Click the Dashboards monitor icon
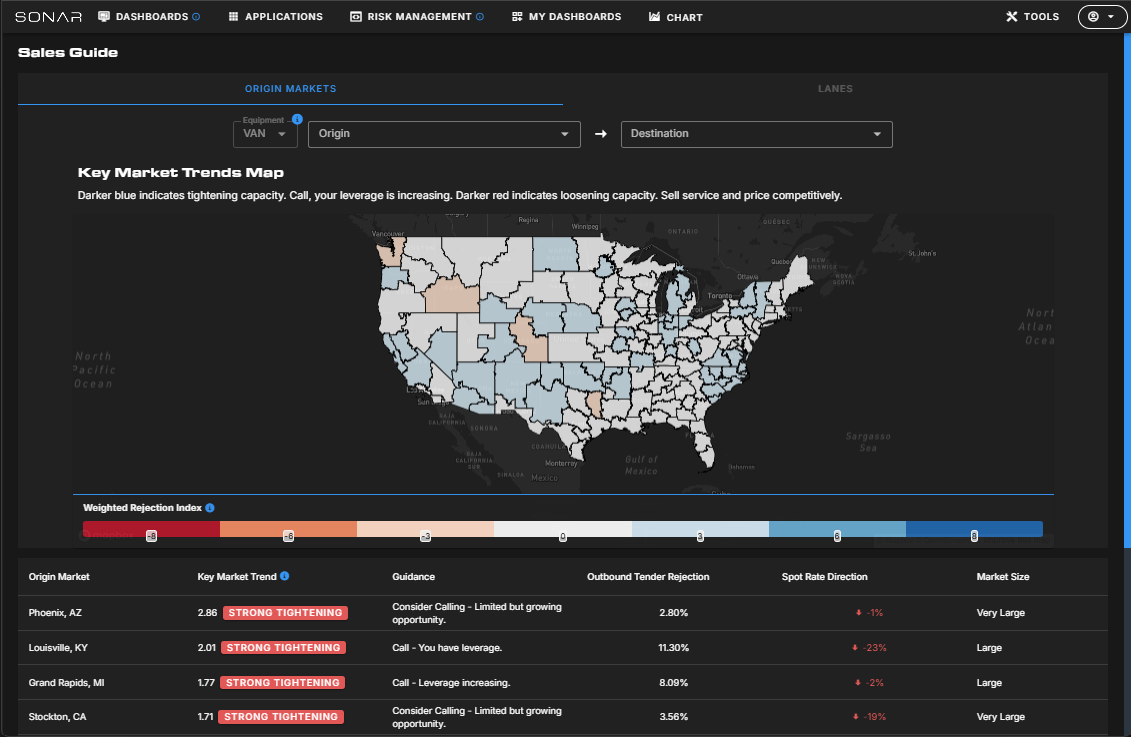Screen dimensions: 1131x737 pos(104,17)
